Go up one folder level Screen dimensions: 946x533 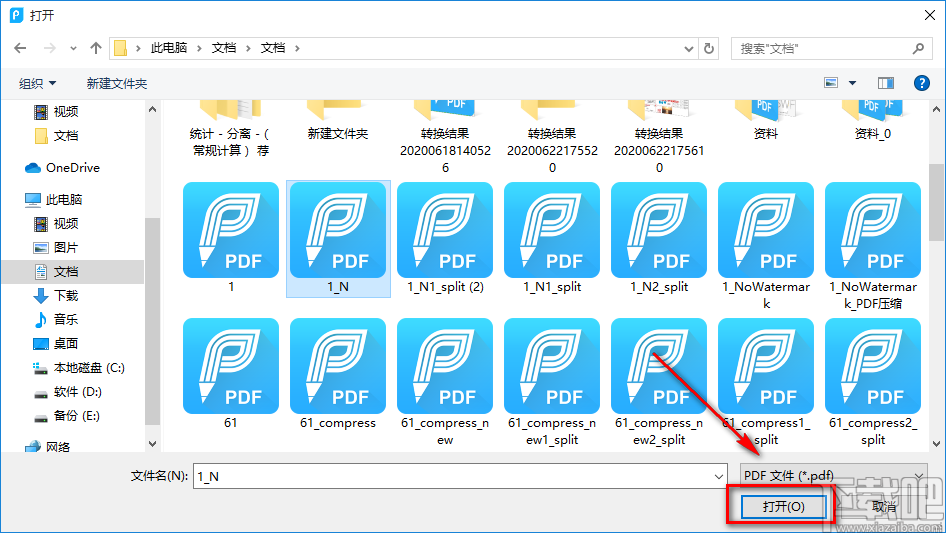tap(95, 48)
